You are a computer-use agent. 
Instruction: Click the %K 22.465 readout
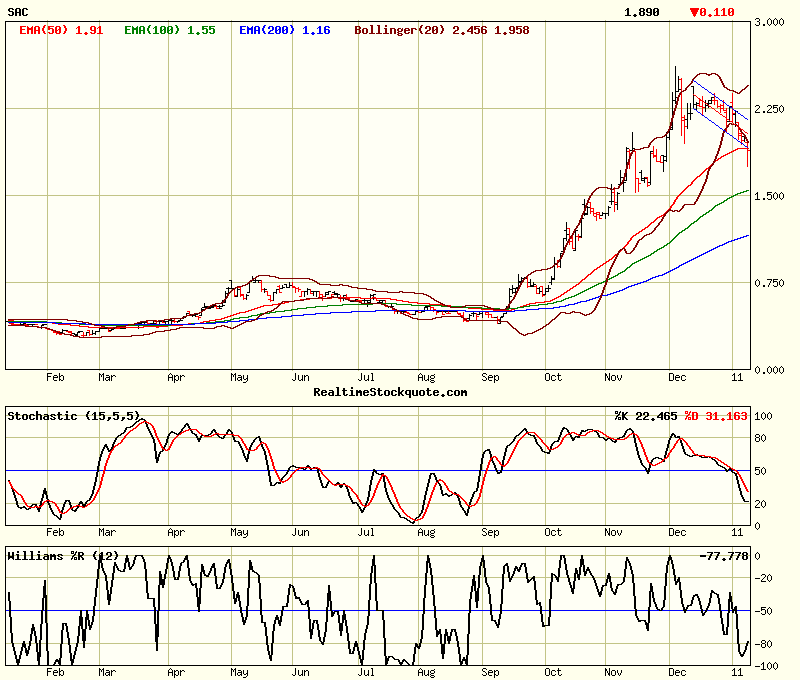[x=647, y=415]
